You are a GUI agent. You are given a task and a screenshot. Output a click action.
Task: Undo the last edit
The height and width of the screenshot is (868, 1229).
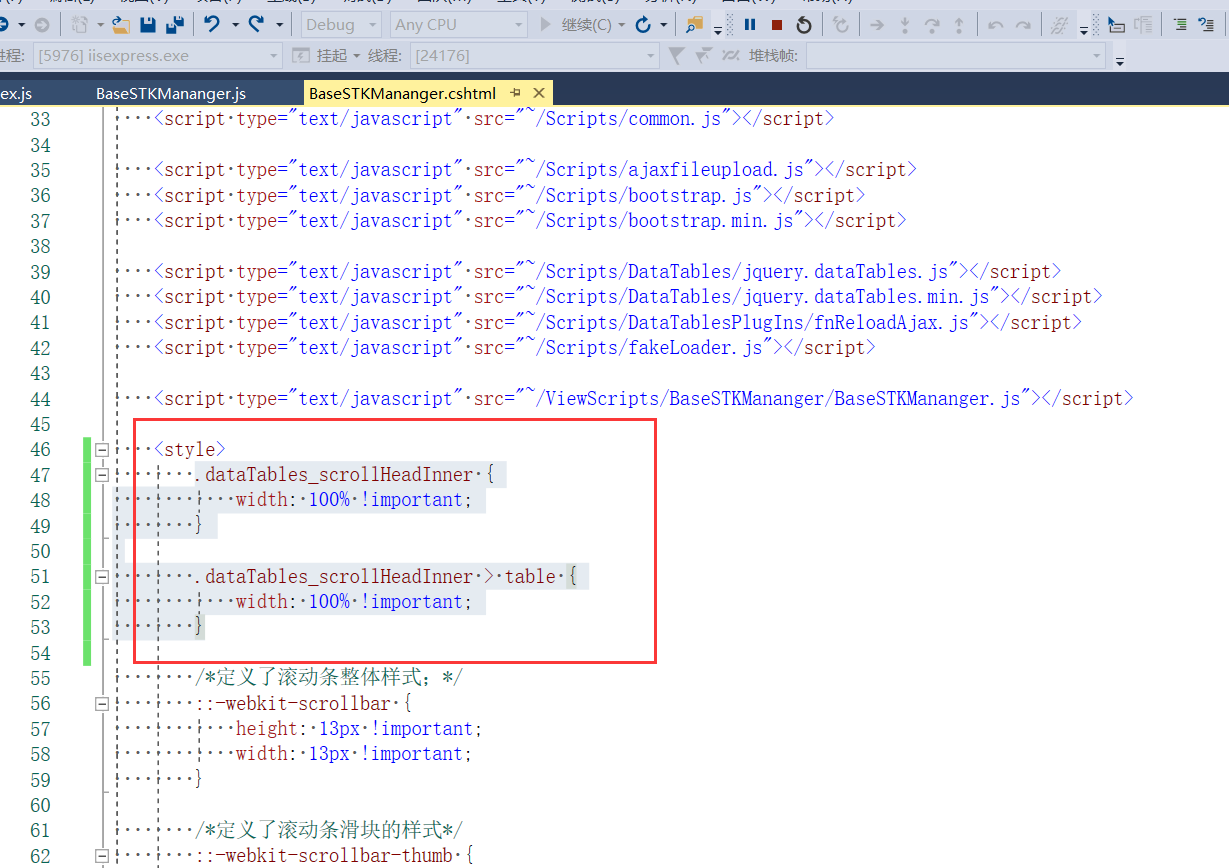tap(212, 23)
